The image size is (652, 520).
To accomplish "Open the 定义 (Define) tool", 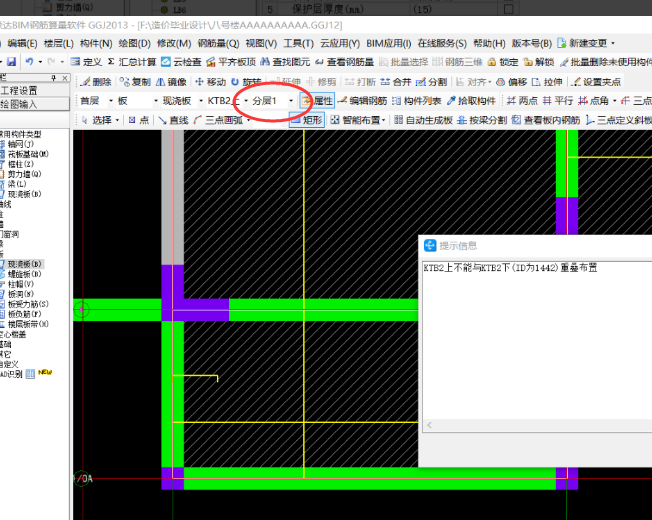I will (86, 62).
